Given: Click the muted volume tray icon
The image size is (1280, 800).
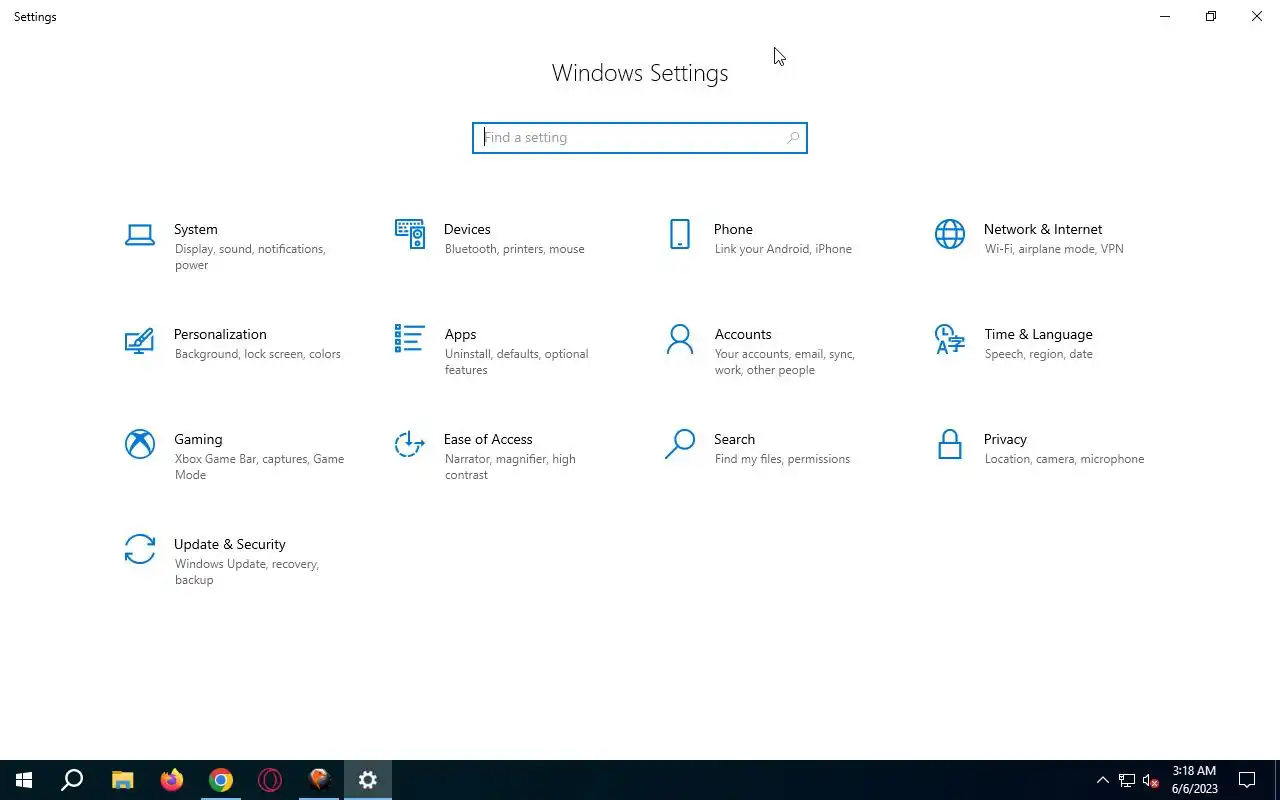Looking at the screenshot, I should [1150, 780].
